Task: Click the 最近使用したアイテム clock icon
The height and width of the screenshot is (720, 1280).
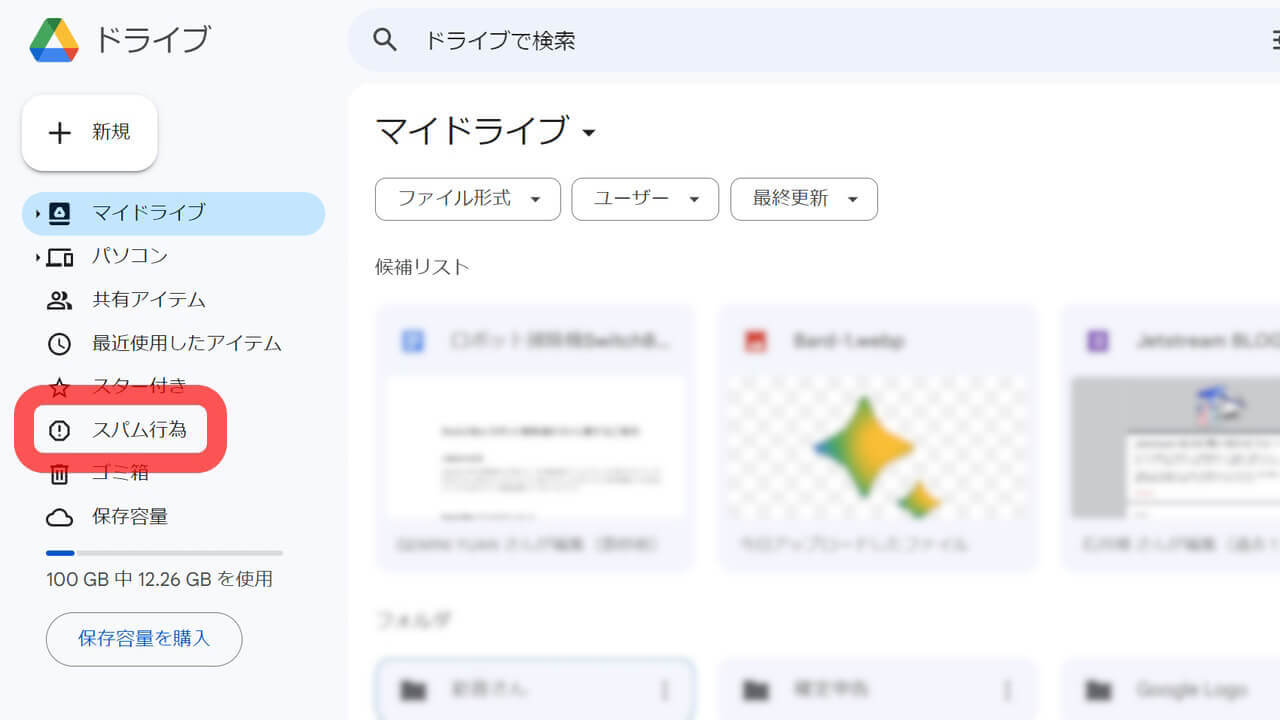Action: 59,343
